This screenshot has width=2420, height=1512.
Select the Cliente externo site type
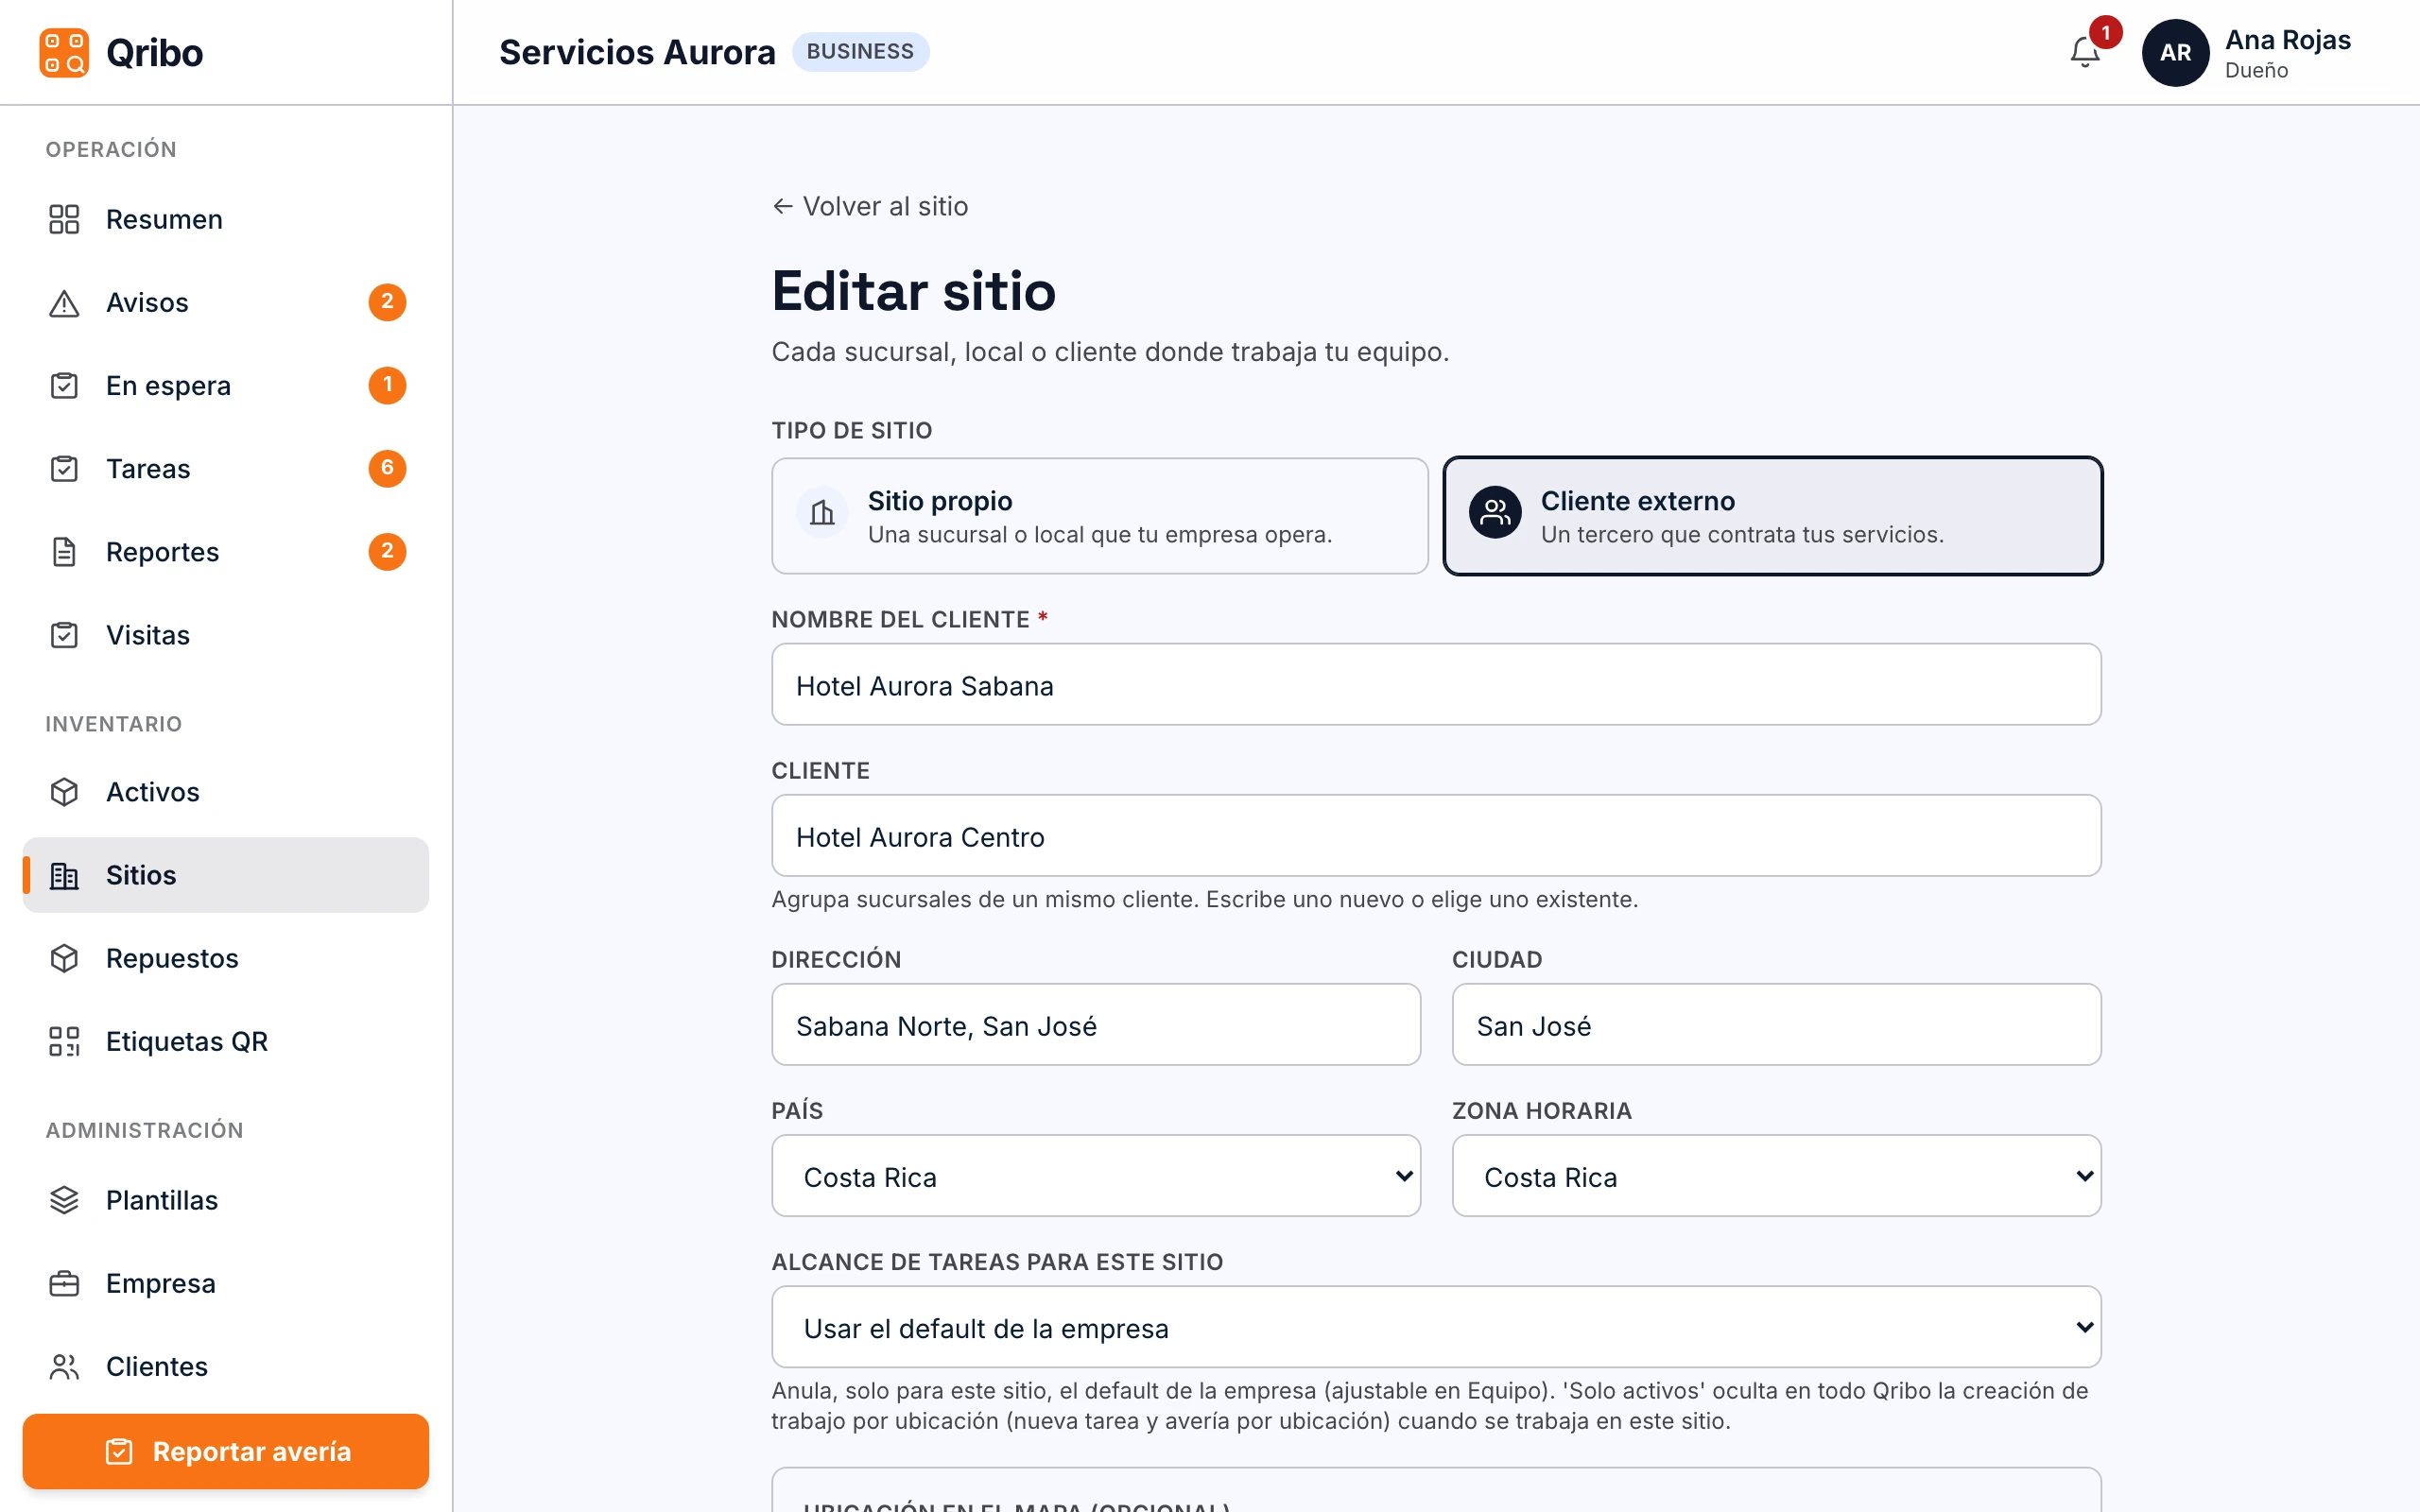click(x=1772, y=516)
